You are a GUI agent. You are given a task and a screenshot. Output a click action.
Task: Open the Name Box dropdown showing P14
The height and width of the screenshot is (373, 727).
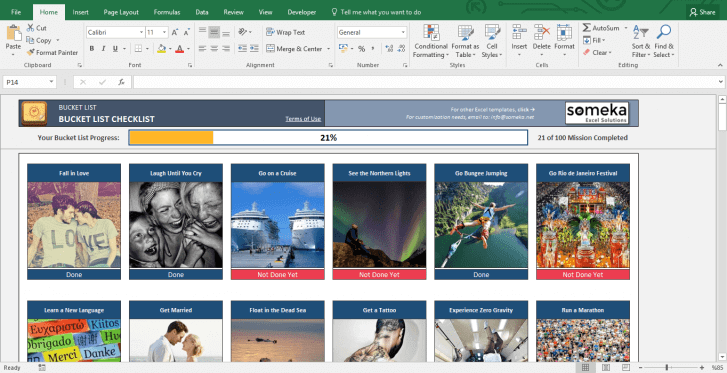click(x=51, y=82)
